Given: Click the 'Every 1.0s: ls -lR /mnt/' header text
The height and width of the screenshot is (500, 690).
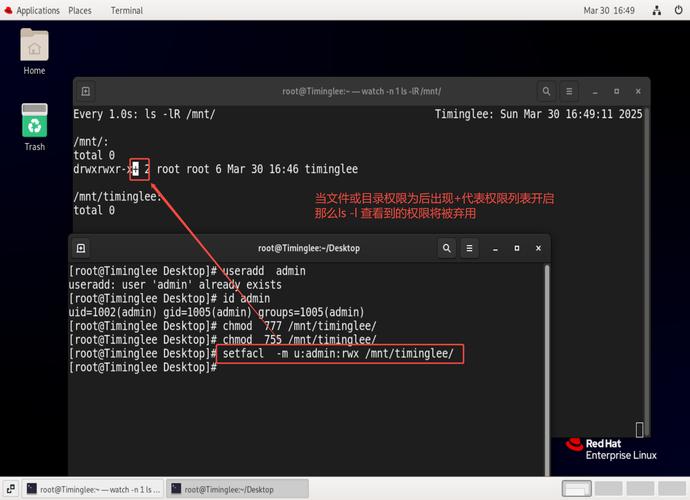Looking at the screenshot, I should (x=144, y=114).
